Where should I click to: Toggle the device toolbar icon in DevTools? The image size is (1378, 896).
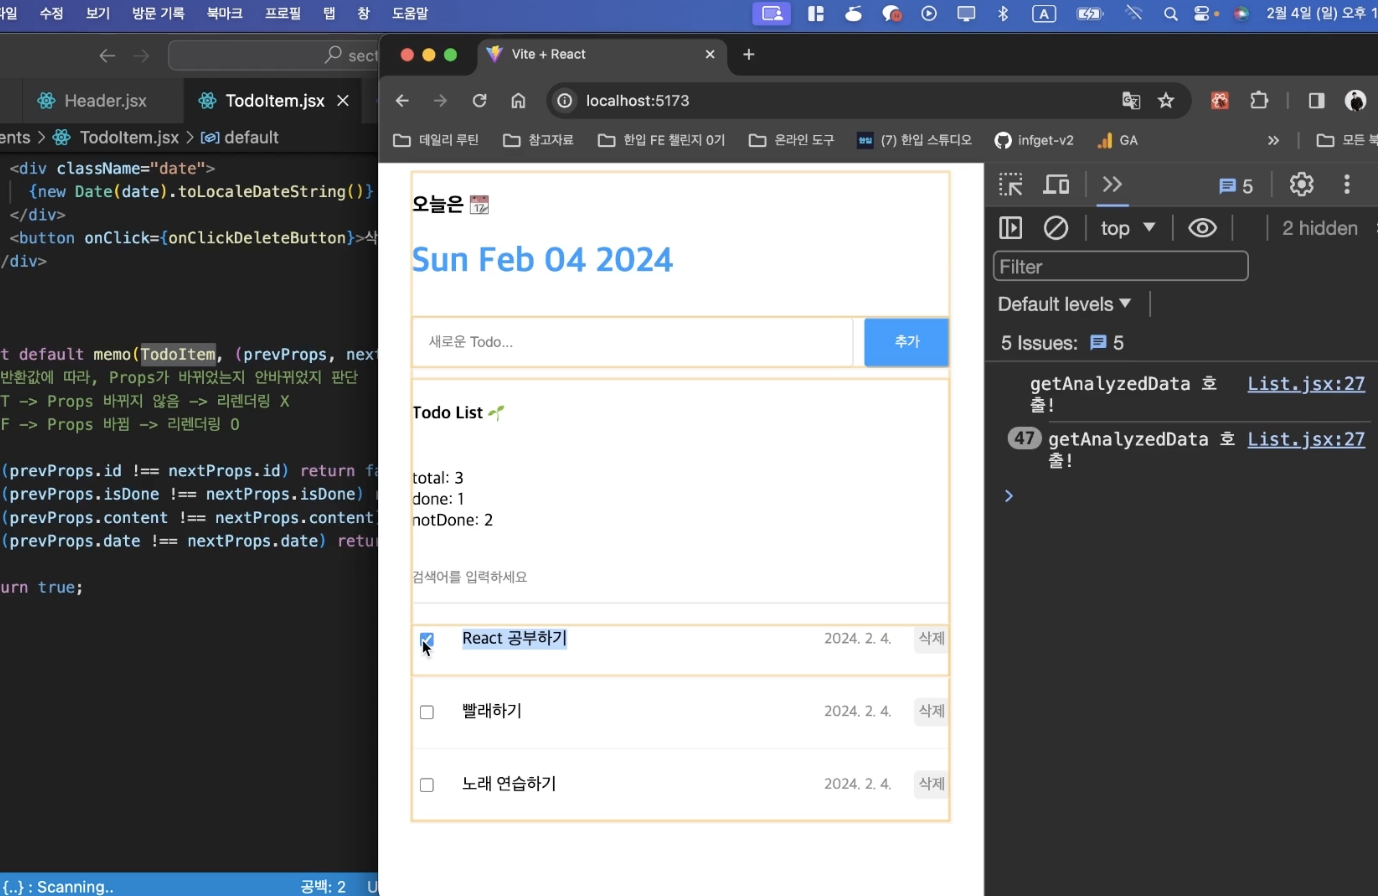click(x=1056, y=185)
